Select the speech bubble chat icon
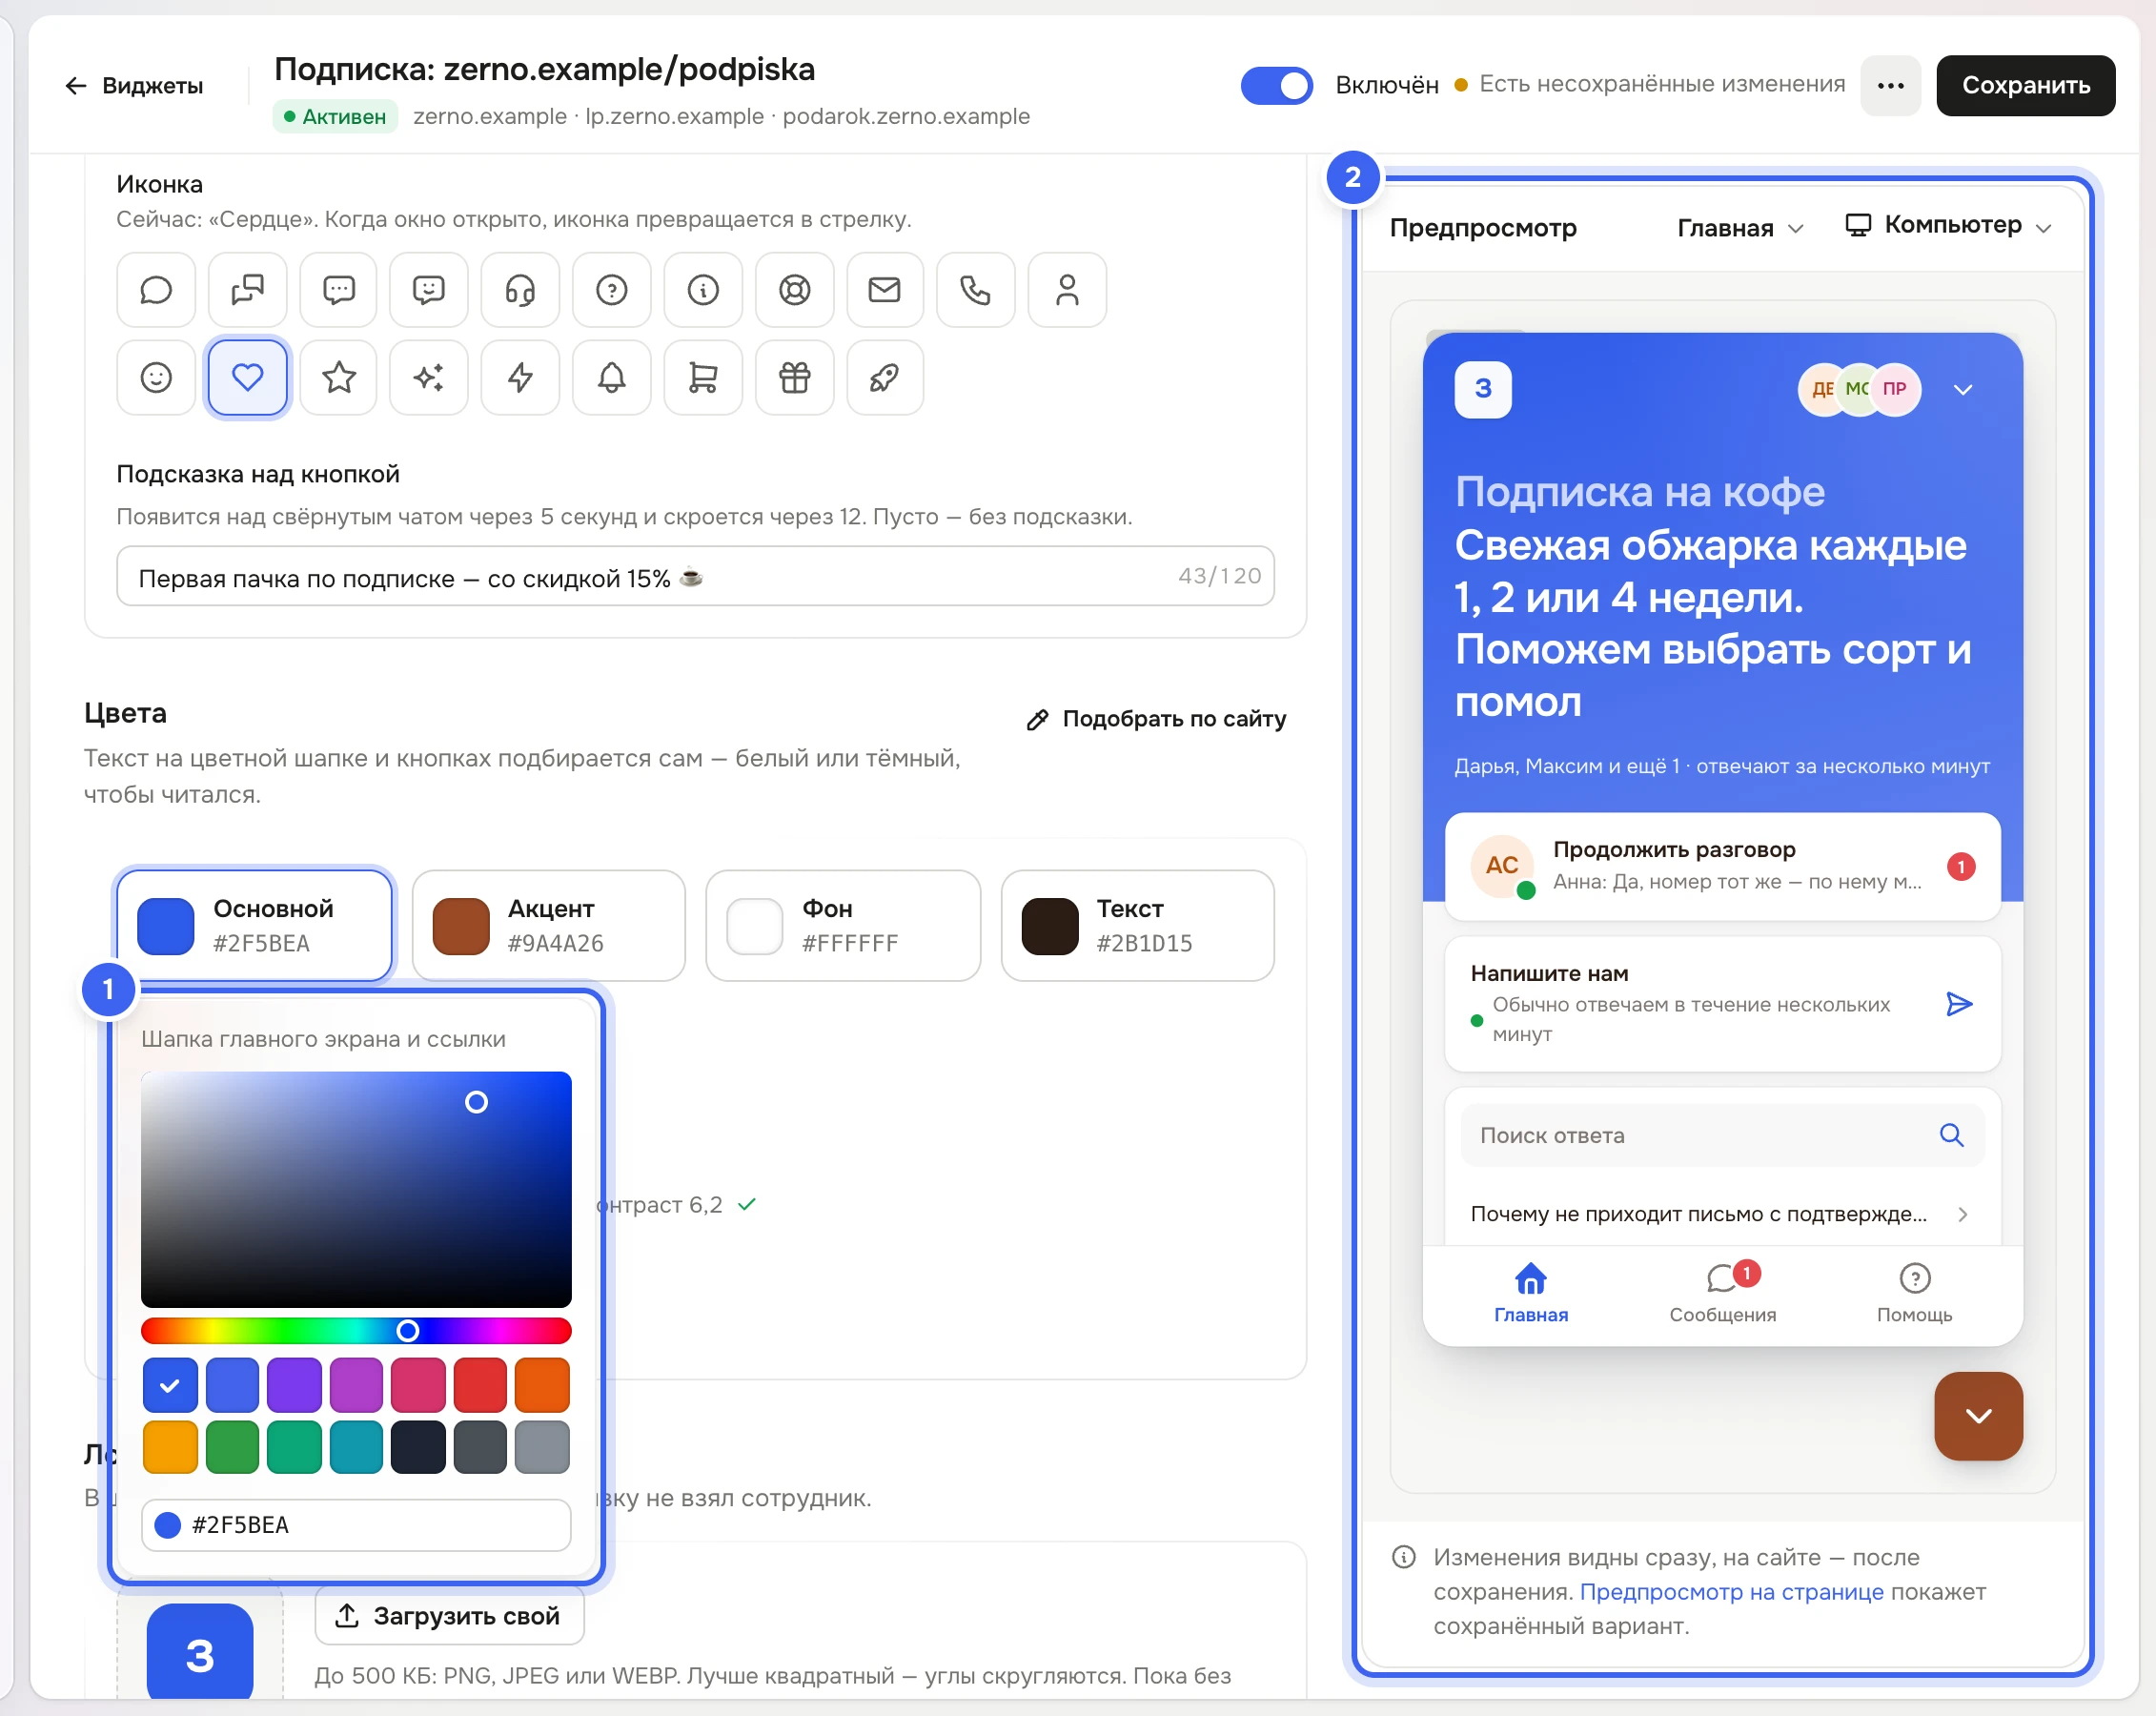Viewport: 2156px width, 1716px height. pos(156,290)
